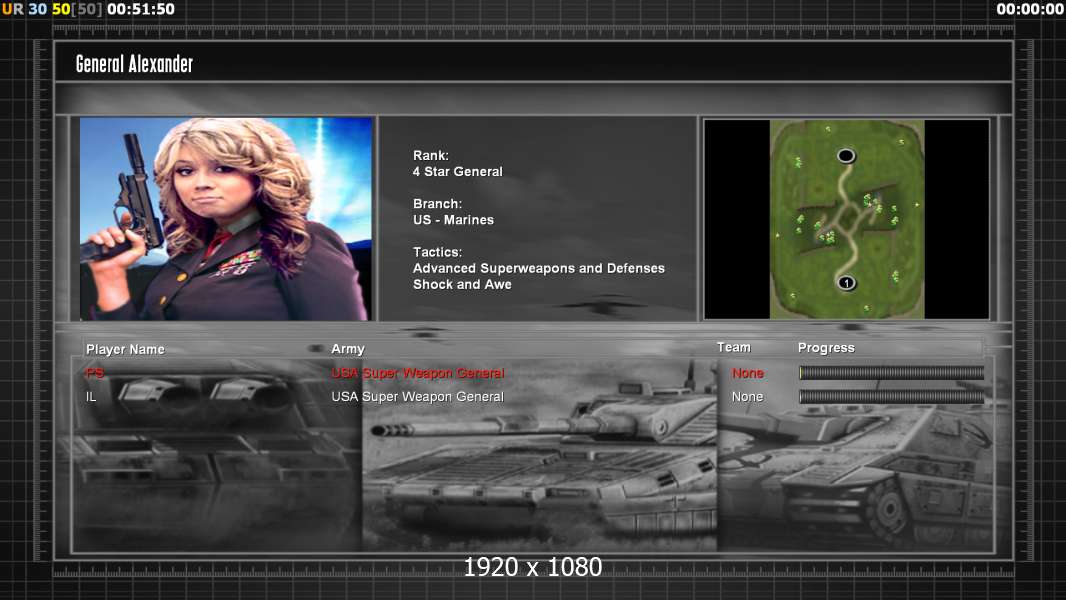Click the Team column header
Screen dimensions: 1066x600
click(734, 347)
